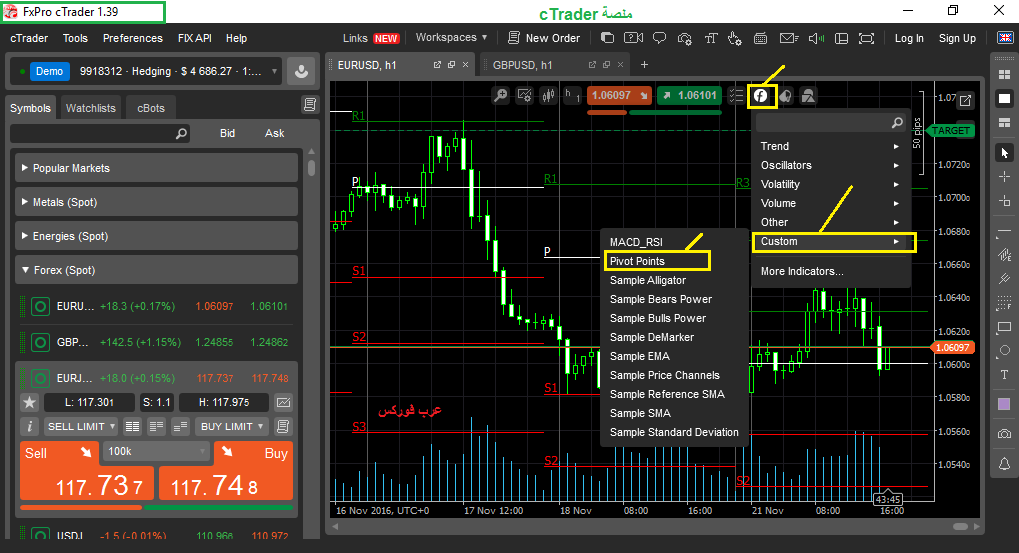Click the purple color swatch in right sidebar
The image size is (1019, 553).
1004,404
